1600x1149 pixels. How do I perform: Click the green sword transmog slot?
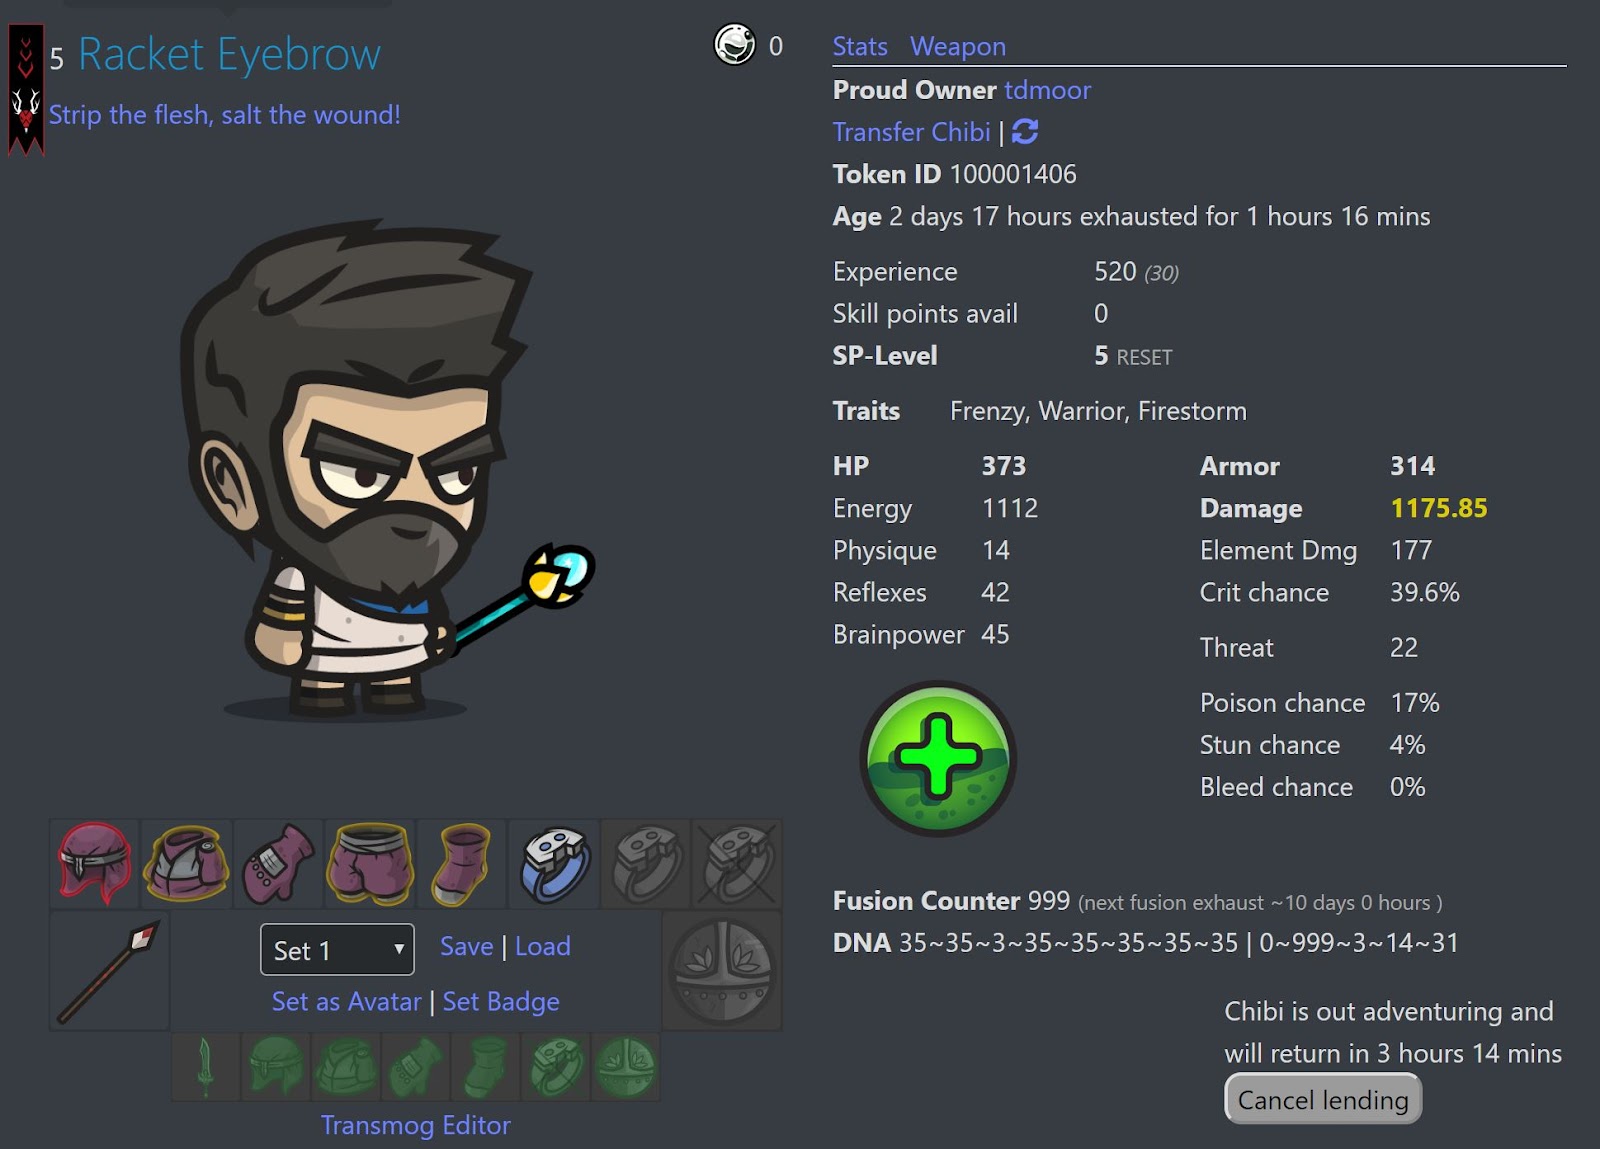pyautogui.click(x=206, y=1067)
